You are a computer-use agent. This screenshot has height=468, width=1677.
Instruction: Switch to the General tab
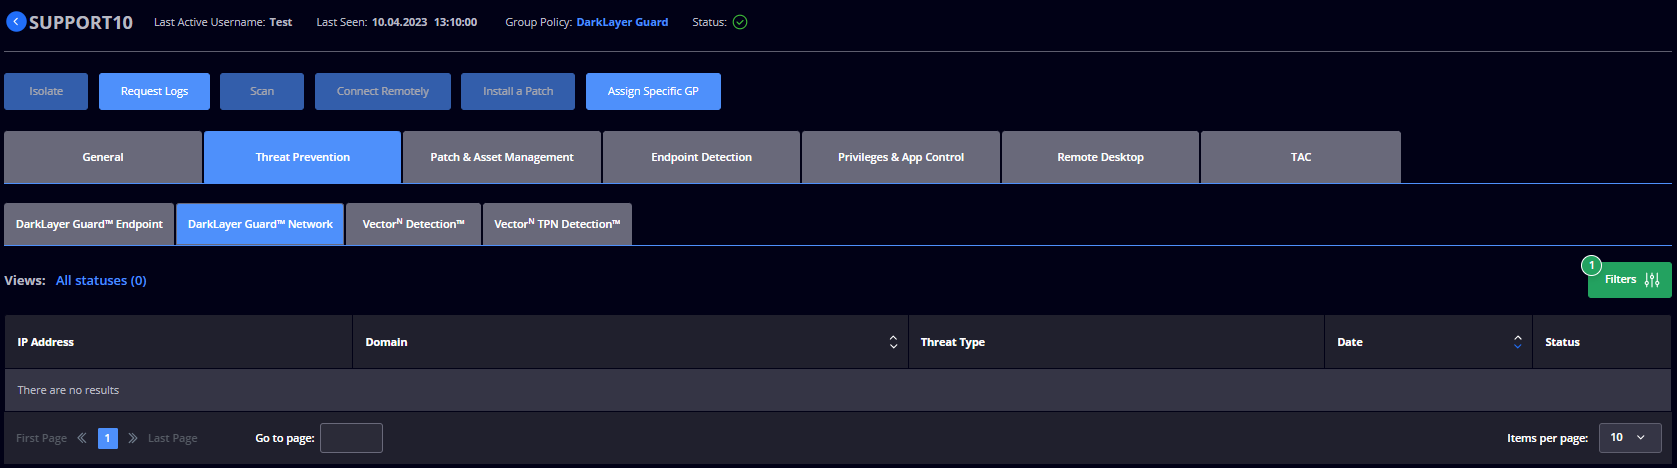103,157
